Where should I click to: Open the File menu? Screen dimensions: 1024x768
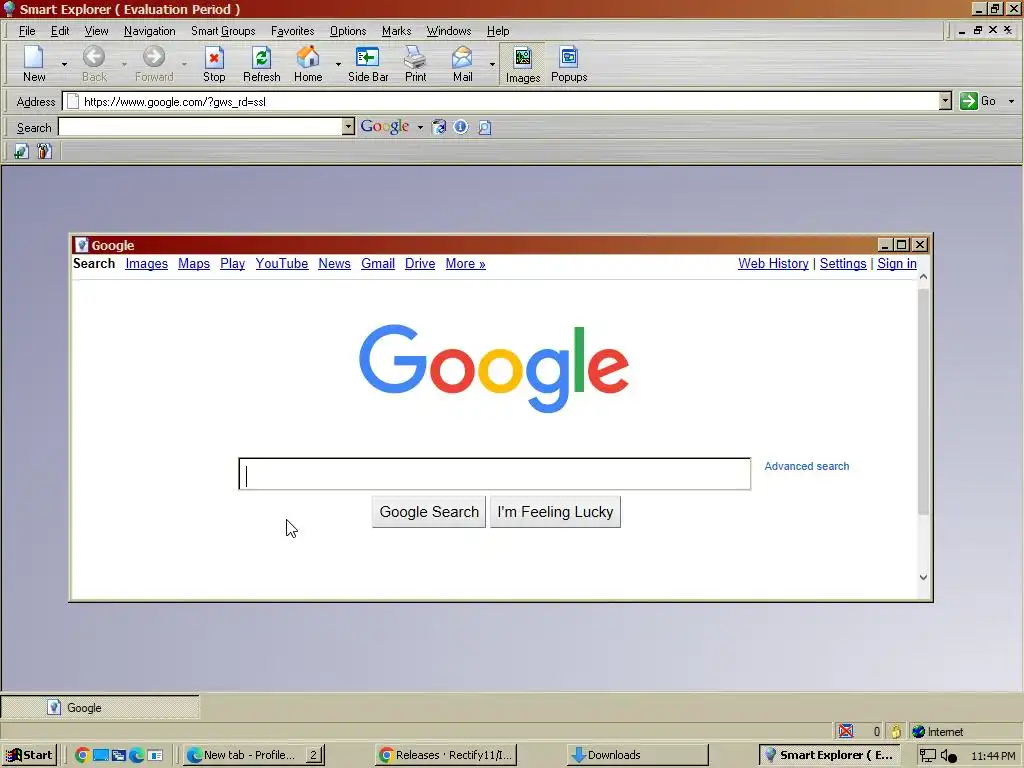pyautogui.click(x=27, y=31)
